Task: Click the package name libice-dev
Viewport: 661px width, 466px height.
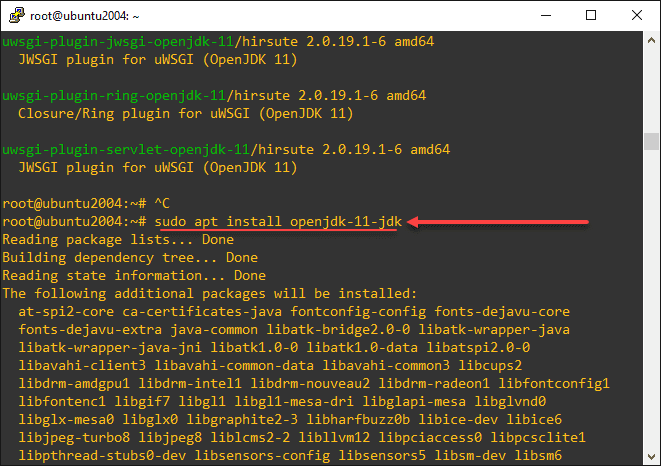Action: point(458,419)
